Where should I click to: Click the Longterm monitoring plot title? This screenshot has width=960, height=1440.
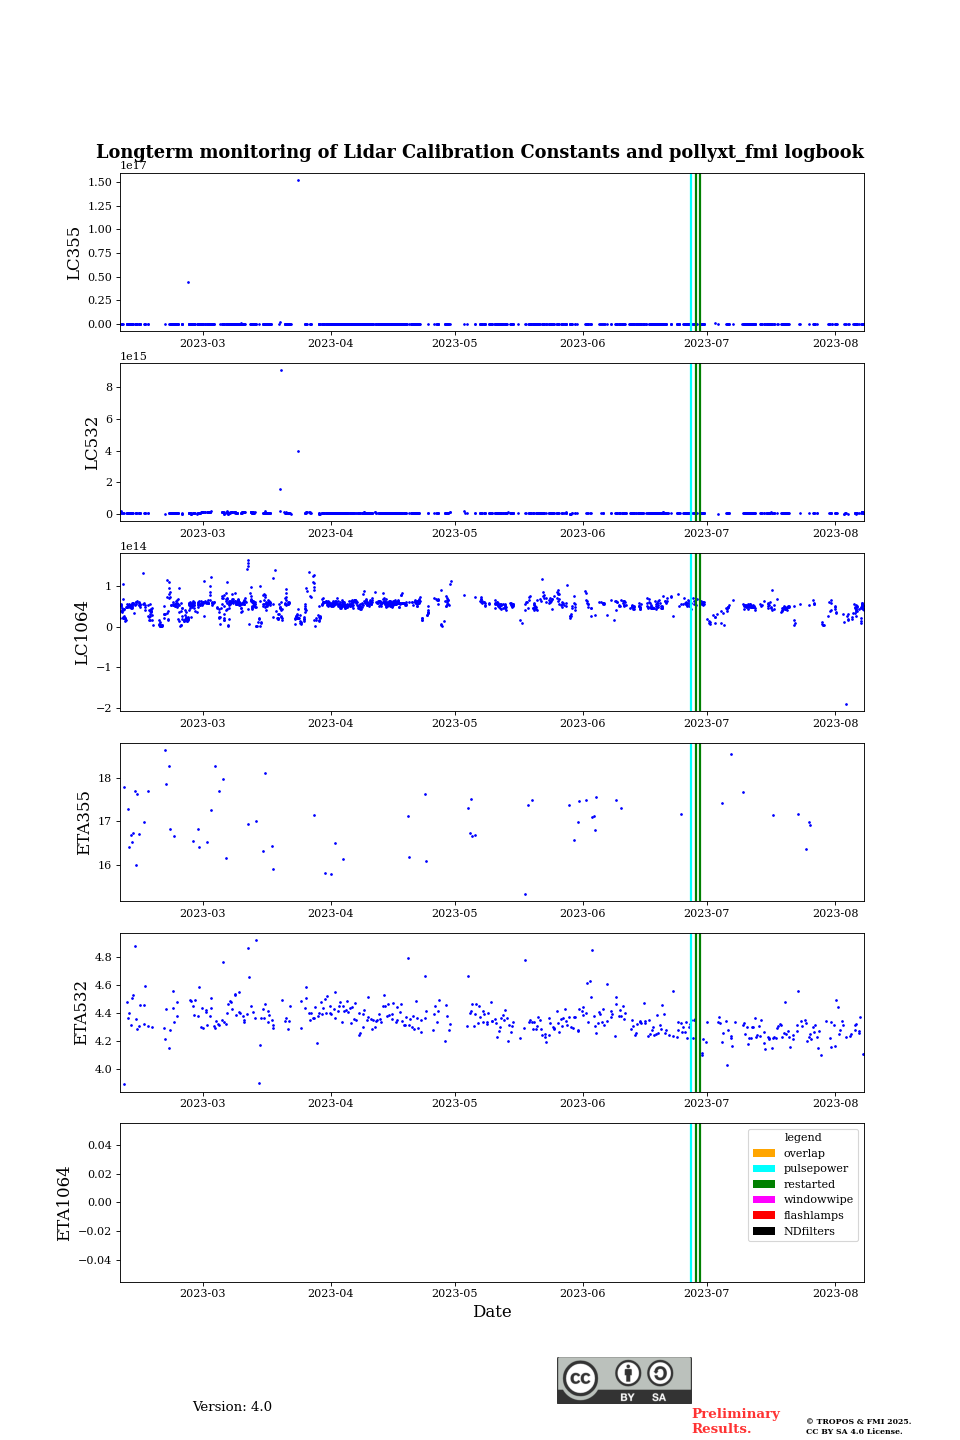tap(480, 152)
